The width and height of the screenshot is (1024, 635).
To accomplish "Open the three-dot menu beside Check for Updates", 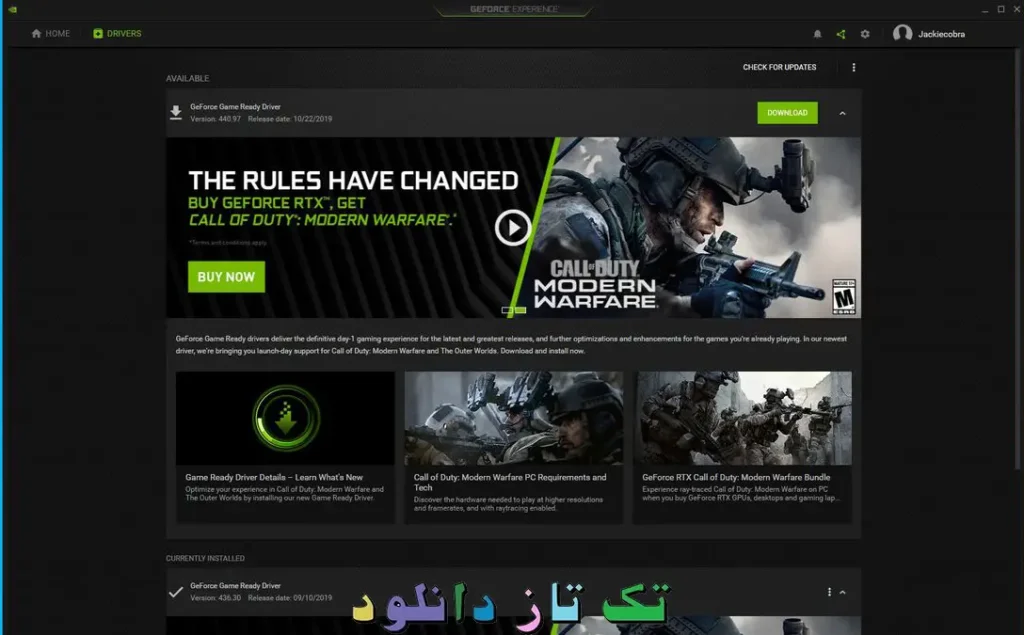I will [x=854, y=67].
